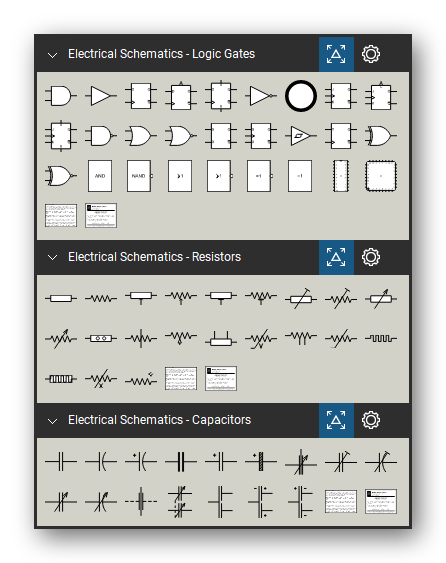Open Capacitors section gear settings
Image resolution: width=446 pixels, height=563 pixels.
click(371, 420)
